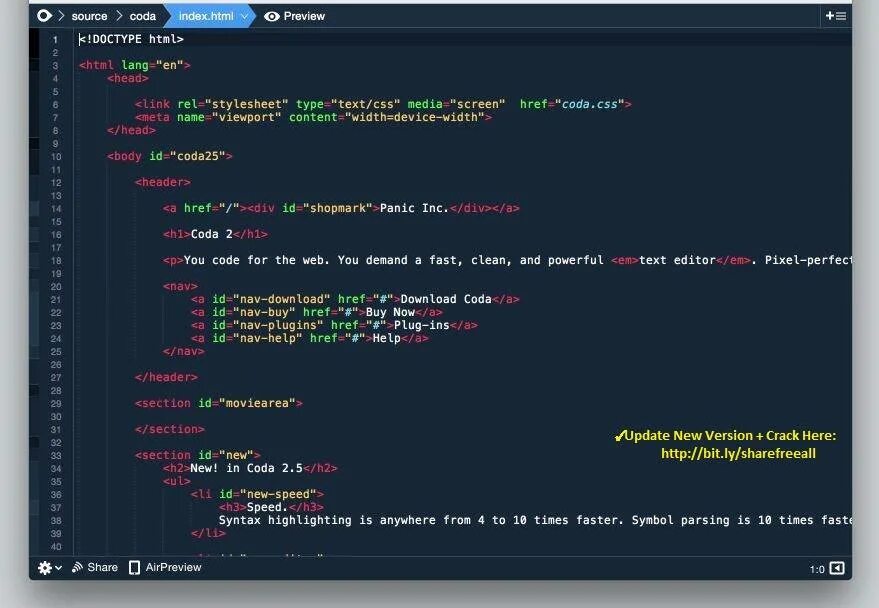879x608 pixels.
Task: Click the Panic Inc. text
Action: click(x=414, y=208)
